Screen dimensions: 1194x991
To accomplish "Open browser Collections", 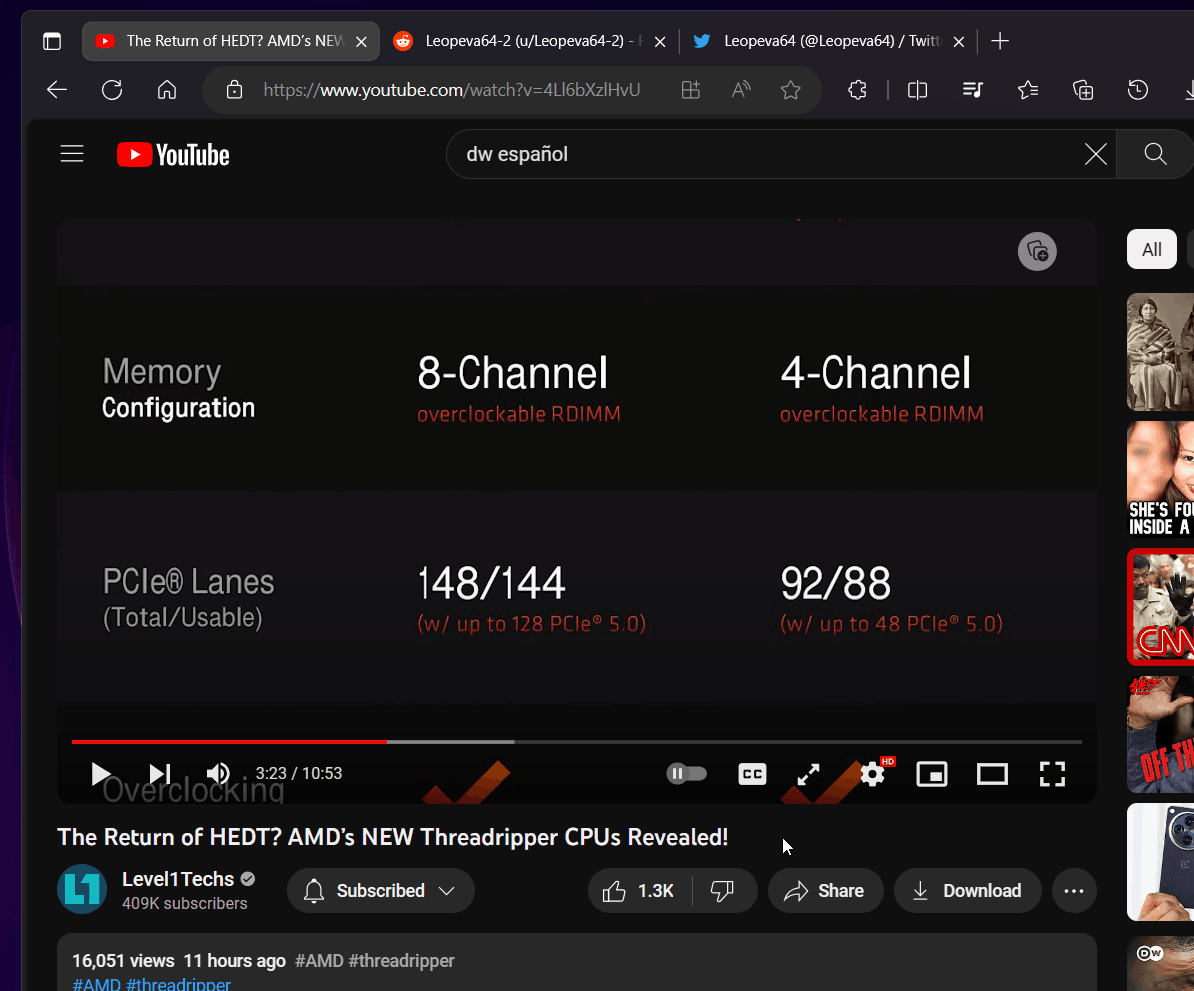I will (1083, 90).
